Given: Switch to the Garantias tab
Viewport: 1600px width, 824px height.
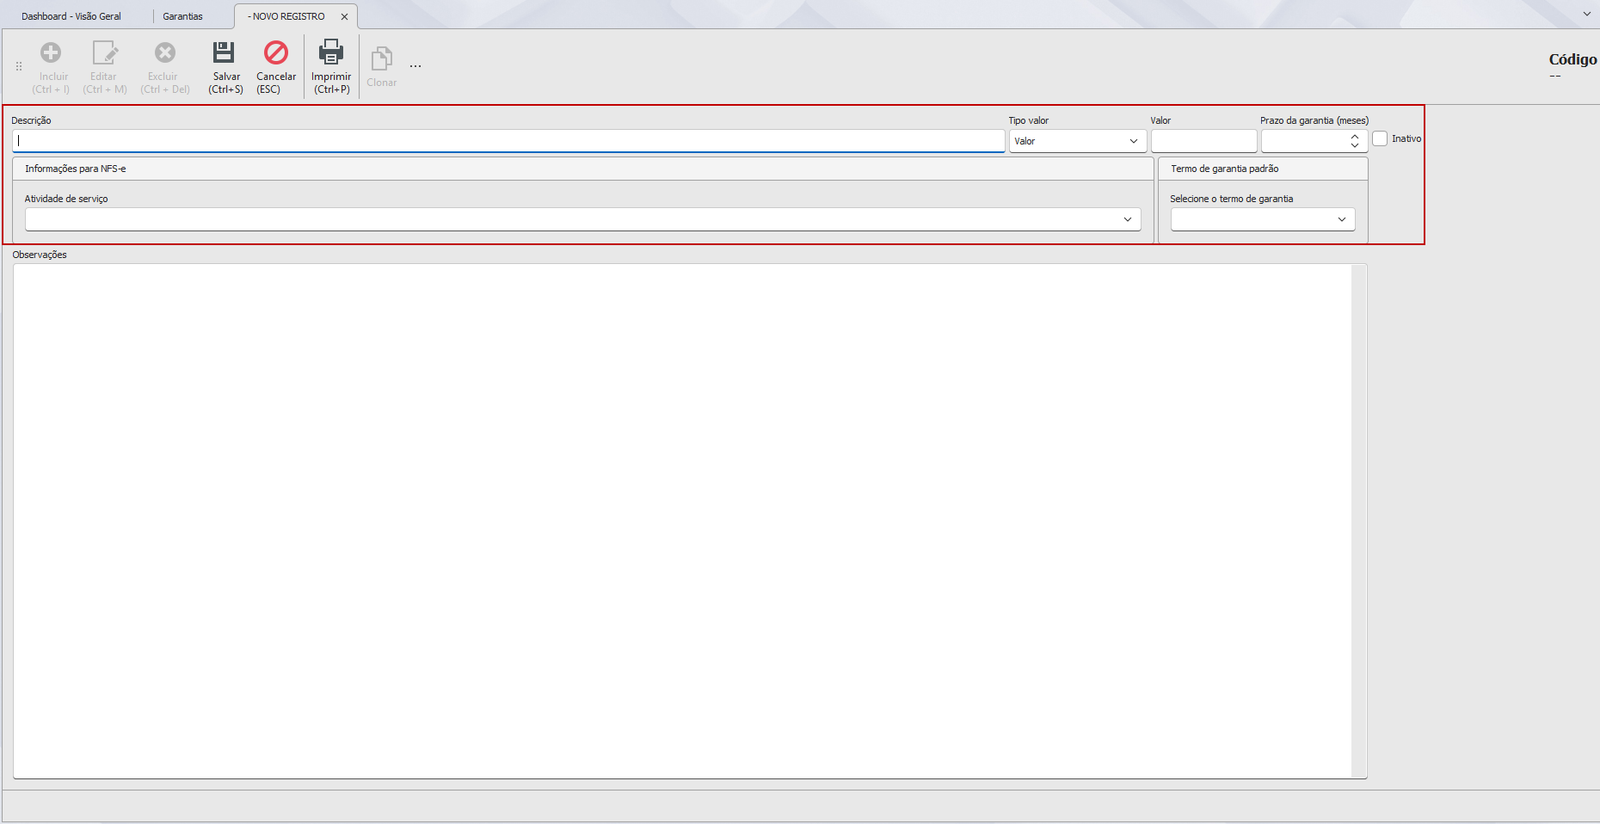Looking at the screenshot, I should pos(183,16).
